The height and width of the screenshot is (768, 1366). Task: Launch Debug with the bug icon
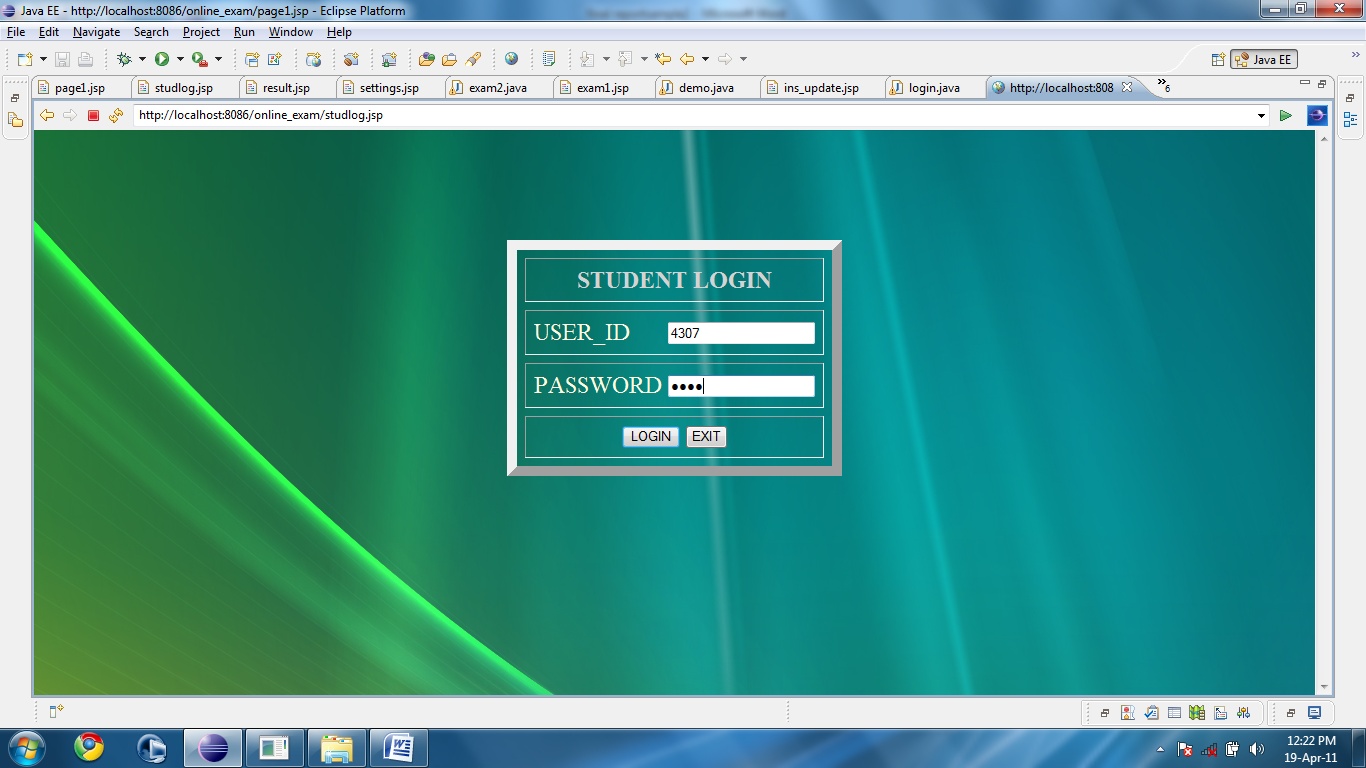click(124, 59)
